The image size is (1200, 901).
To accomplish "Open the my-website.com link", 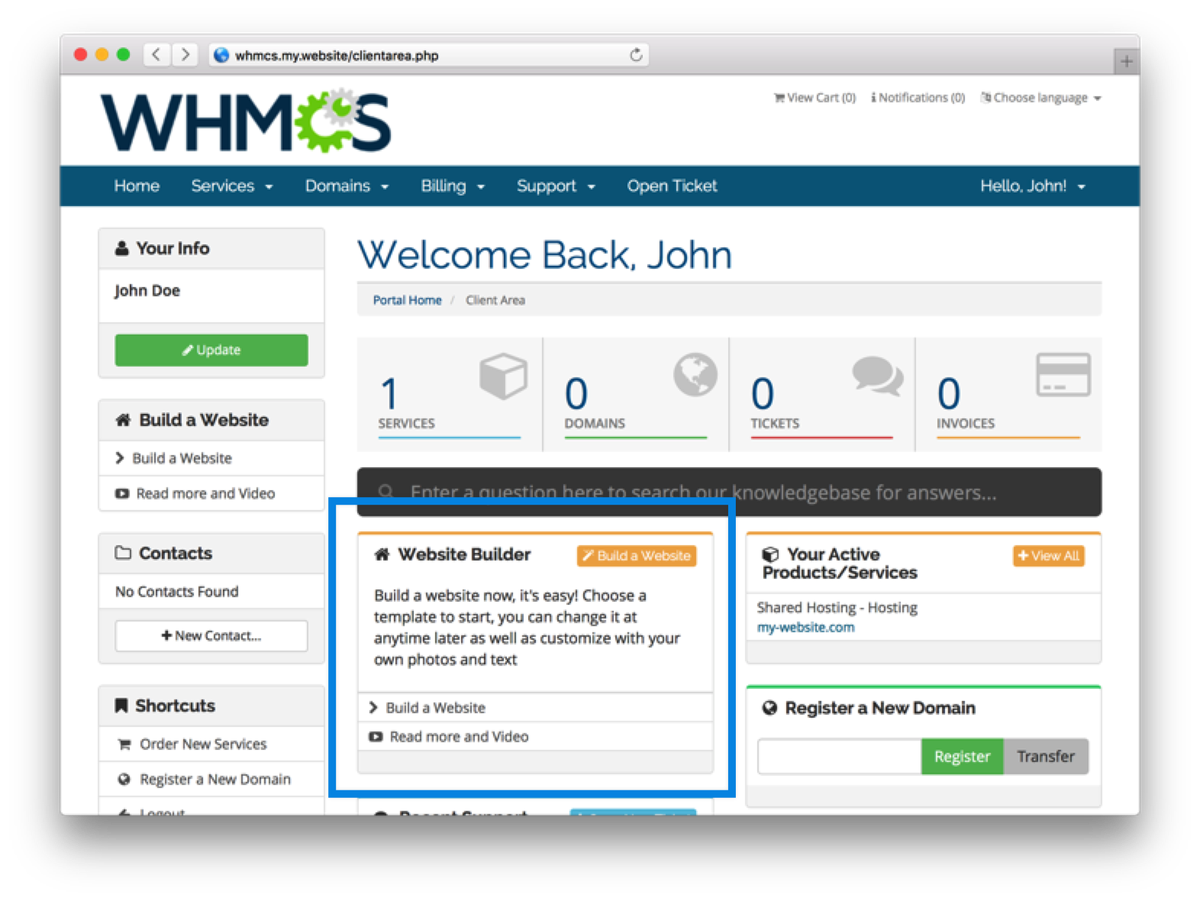I will [806, 628].
